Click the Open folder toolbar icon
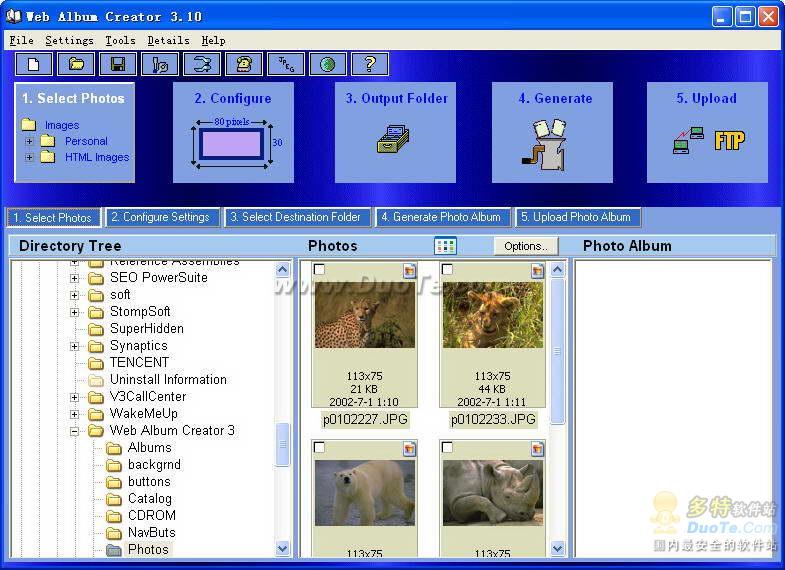The width and height of the screenshot is (785, 570). (76, 65)
